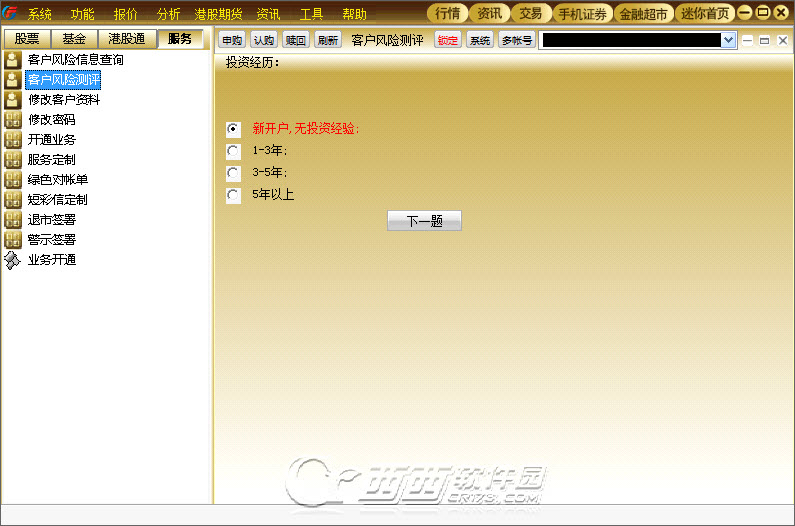Screen dimensions: 795x526
Task: Switch to the 港股通 tab
Action: pyautogui.click(x=127, y=39)
